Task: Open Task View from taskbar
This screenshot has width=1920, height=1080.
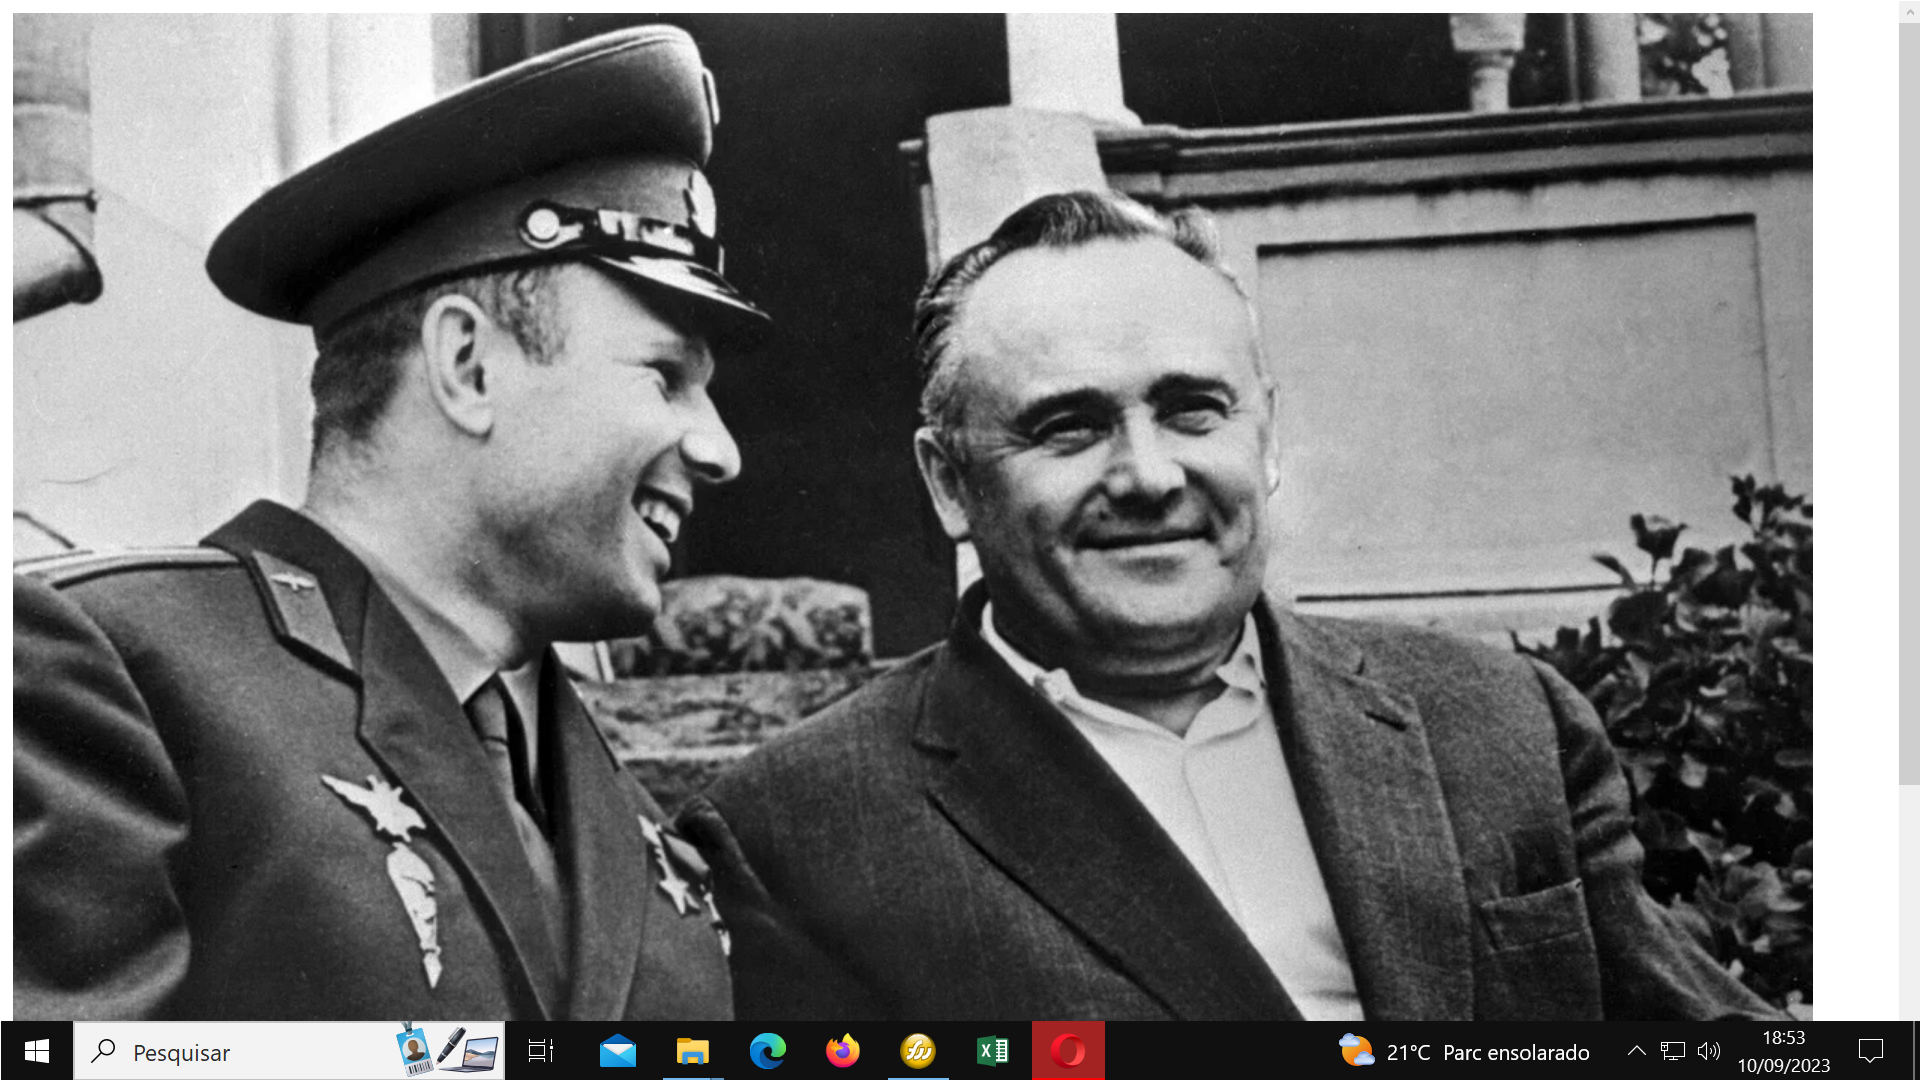Action: coord(541,1051)
